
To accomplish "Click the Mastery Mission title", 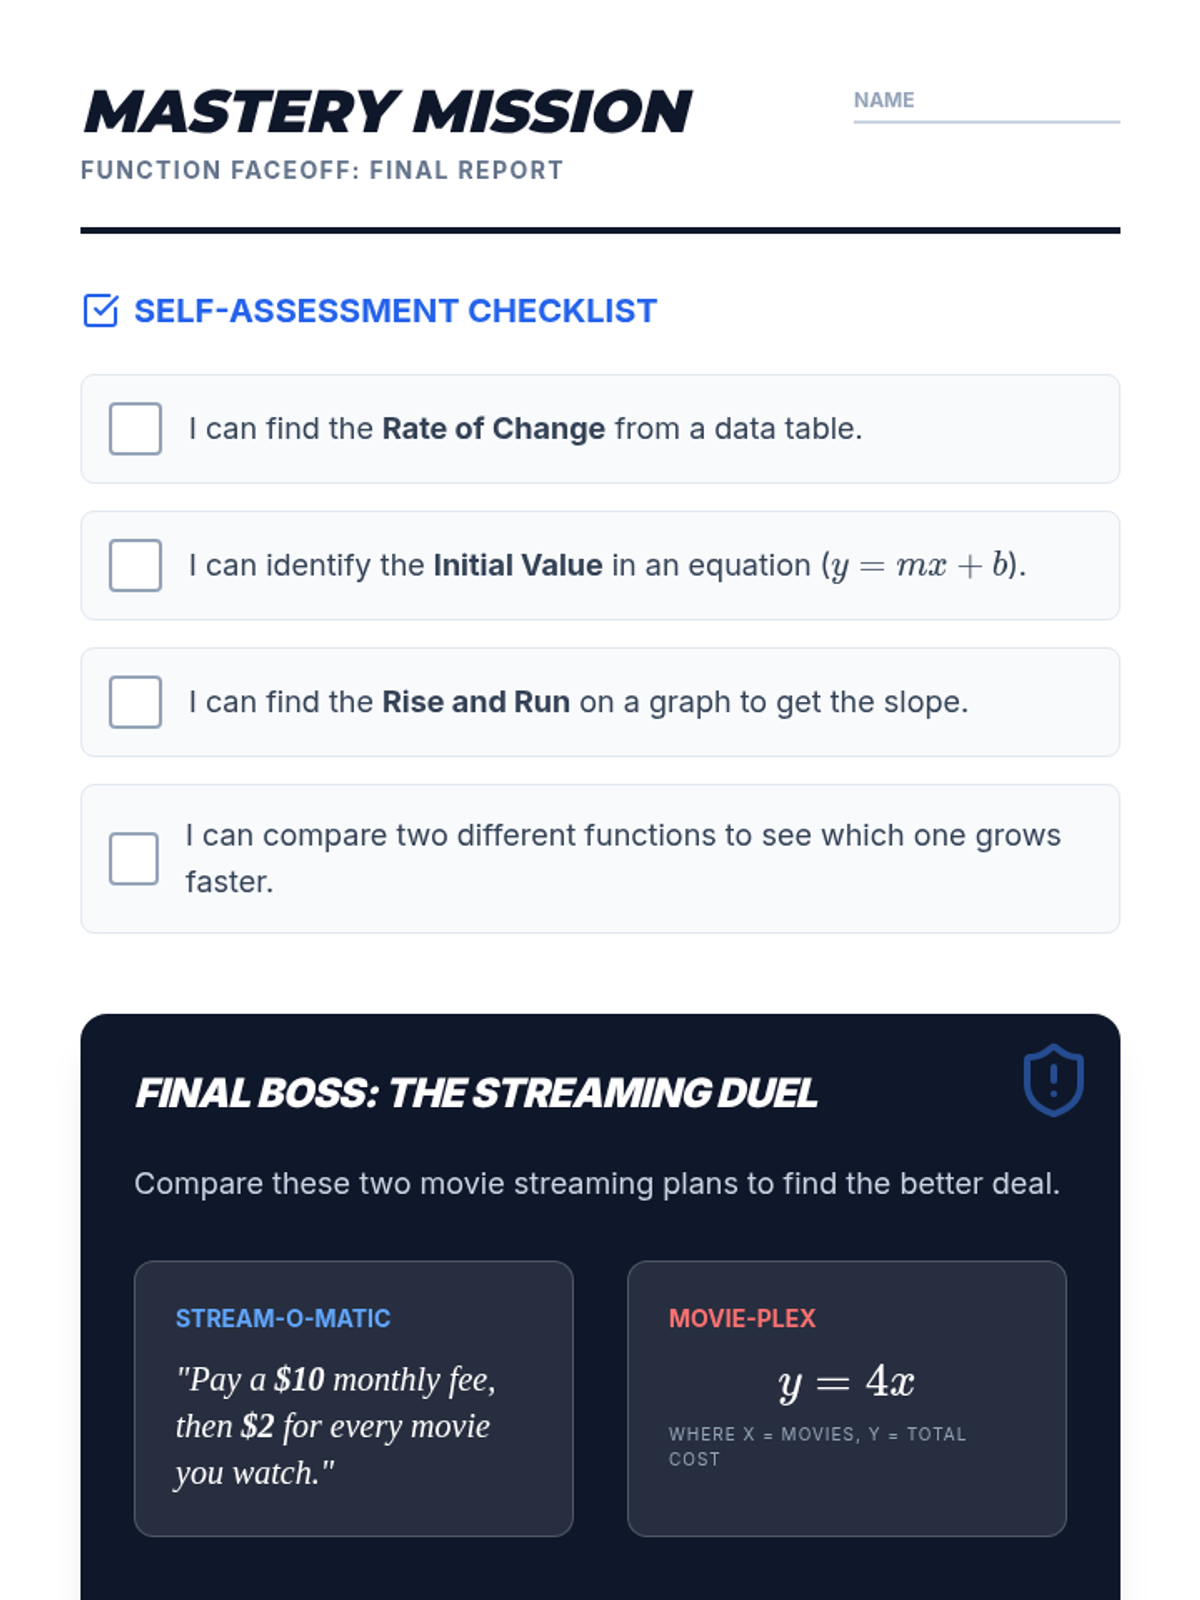I will (x=387, y=111).
